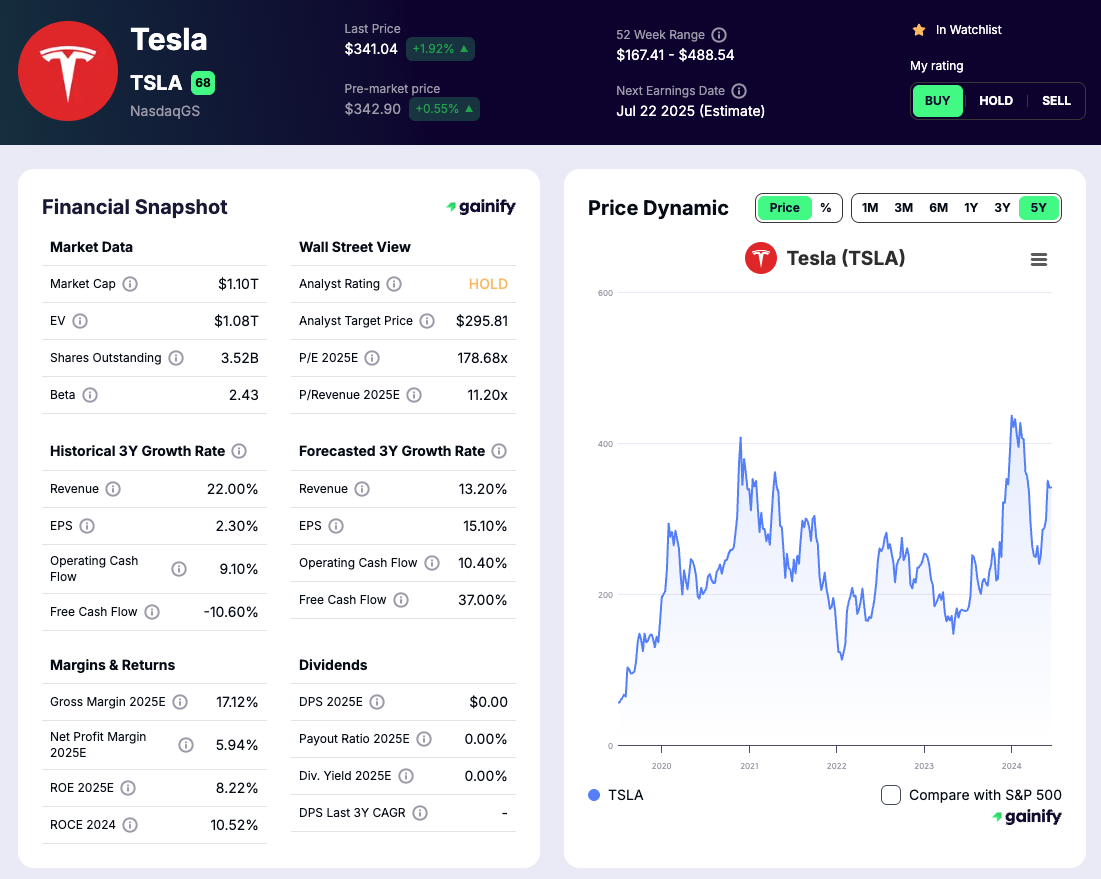Select BUY in My rating

[937, 100]
